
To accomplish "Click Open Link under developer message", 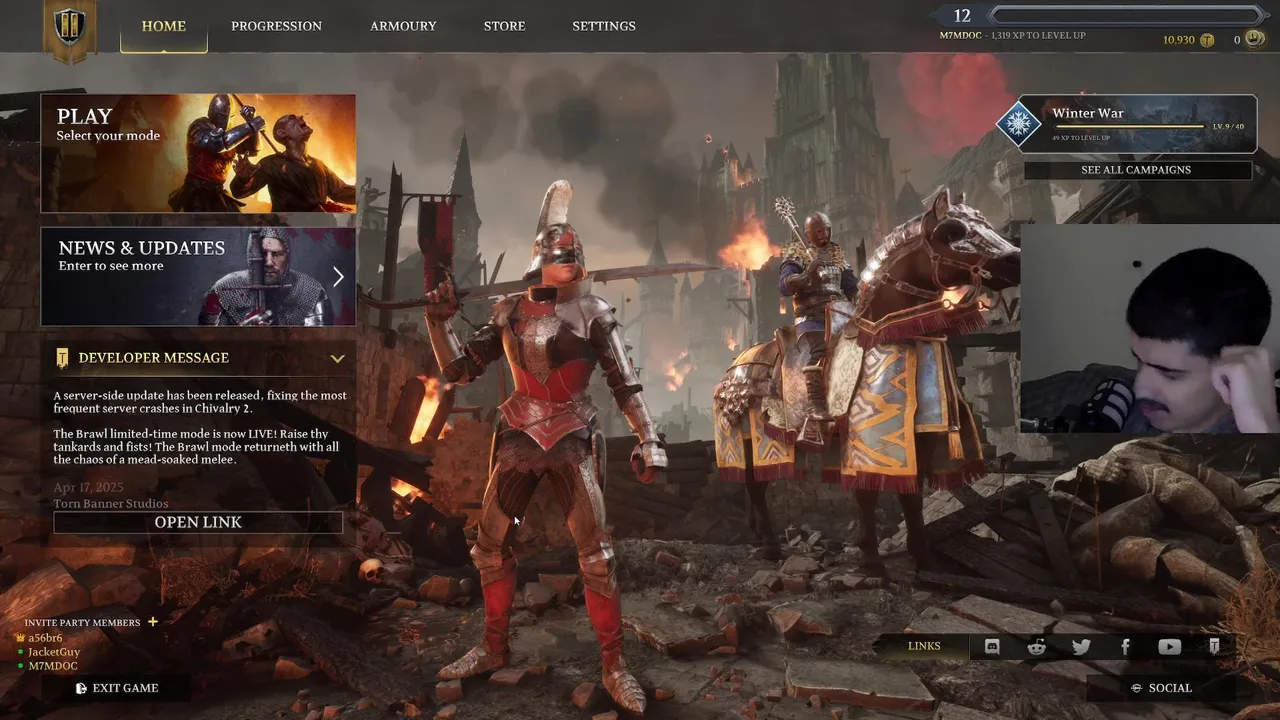I will tap(198, 522).
